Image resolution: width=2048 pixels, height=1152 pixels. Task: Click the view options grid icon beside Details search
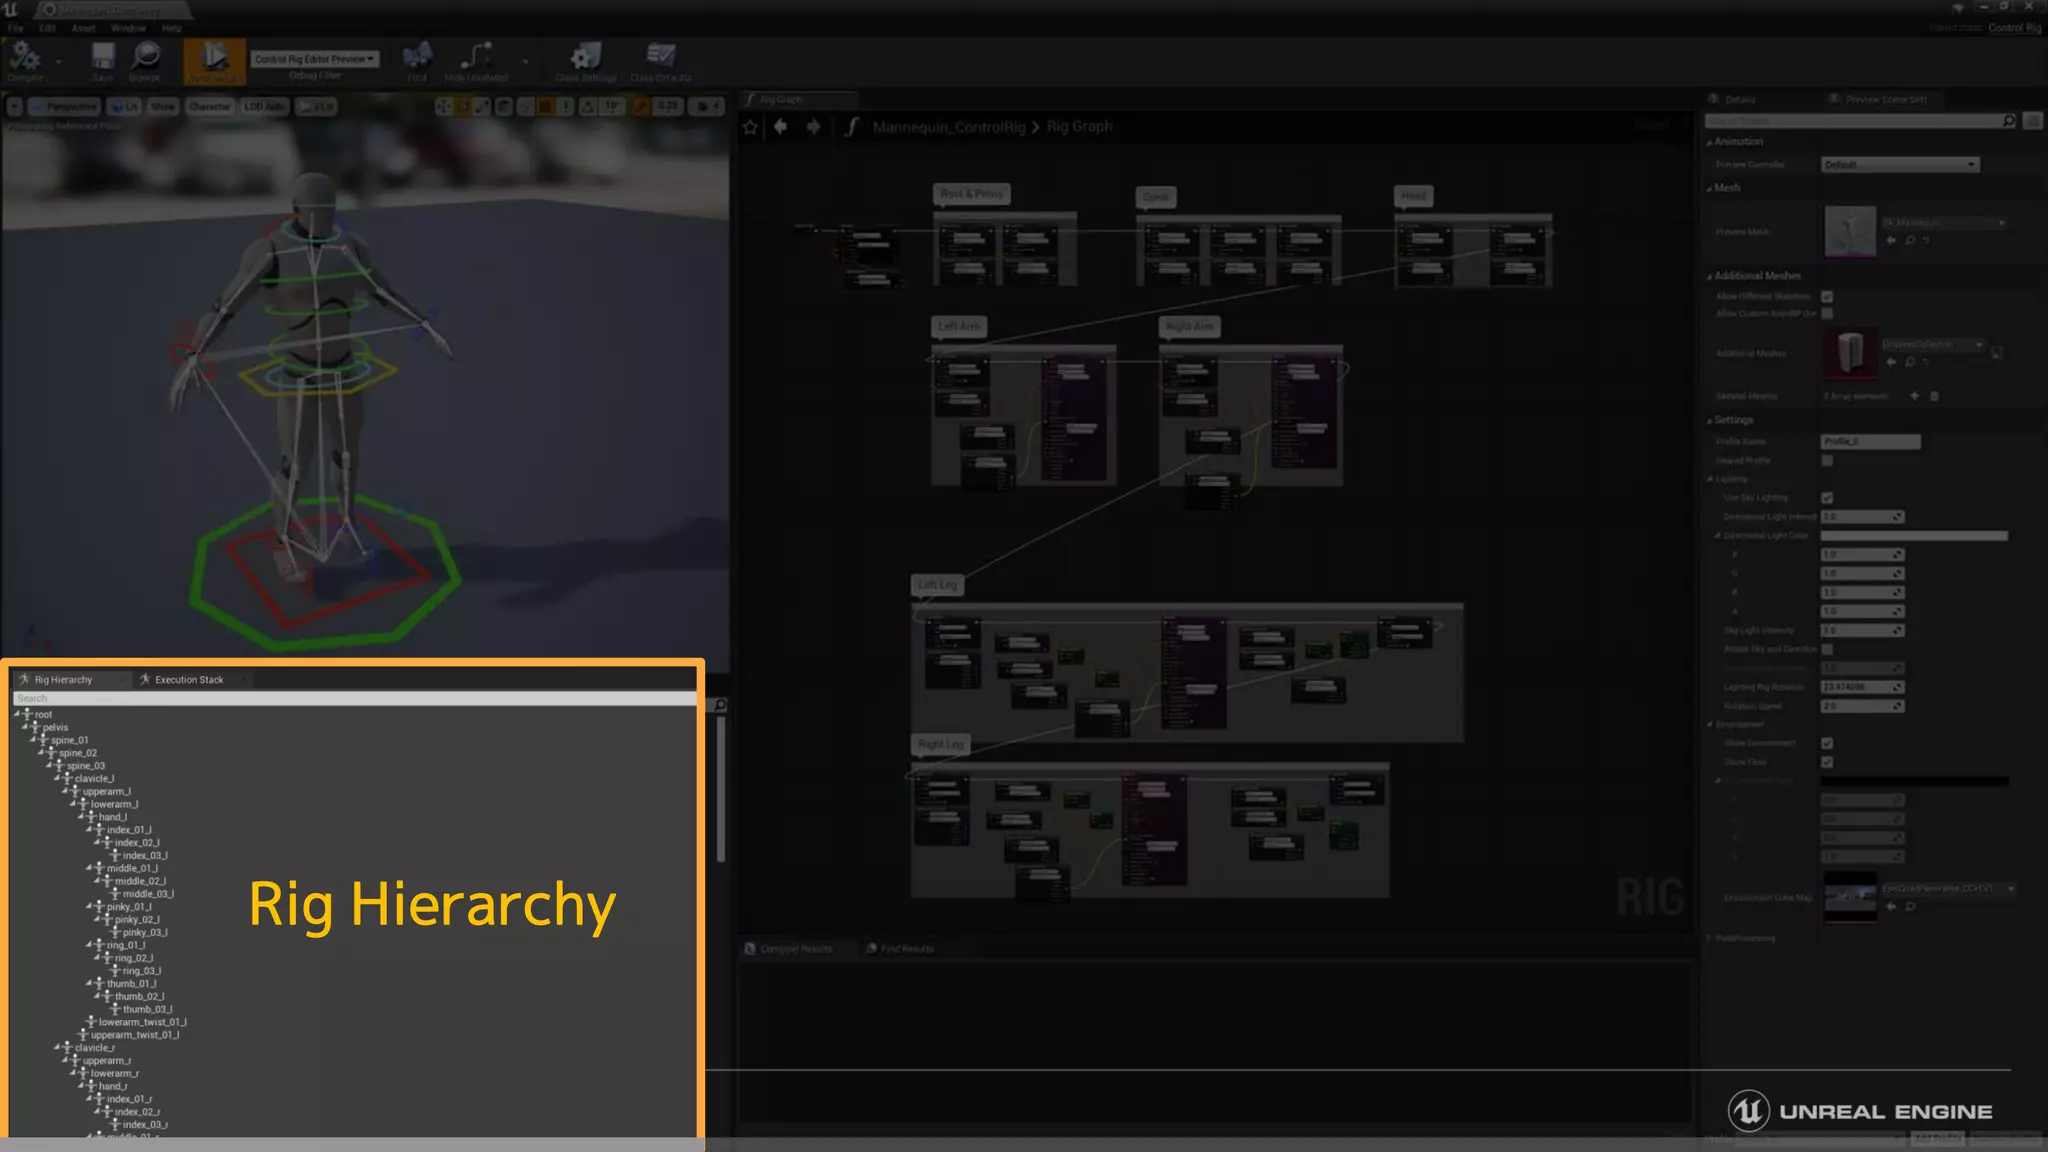tap(2032, 121)
